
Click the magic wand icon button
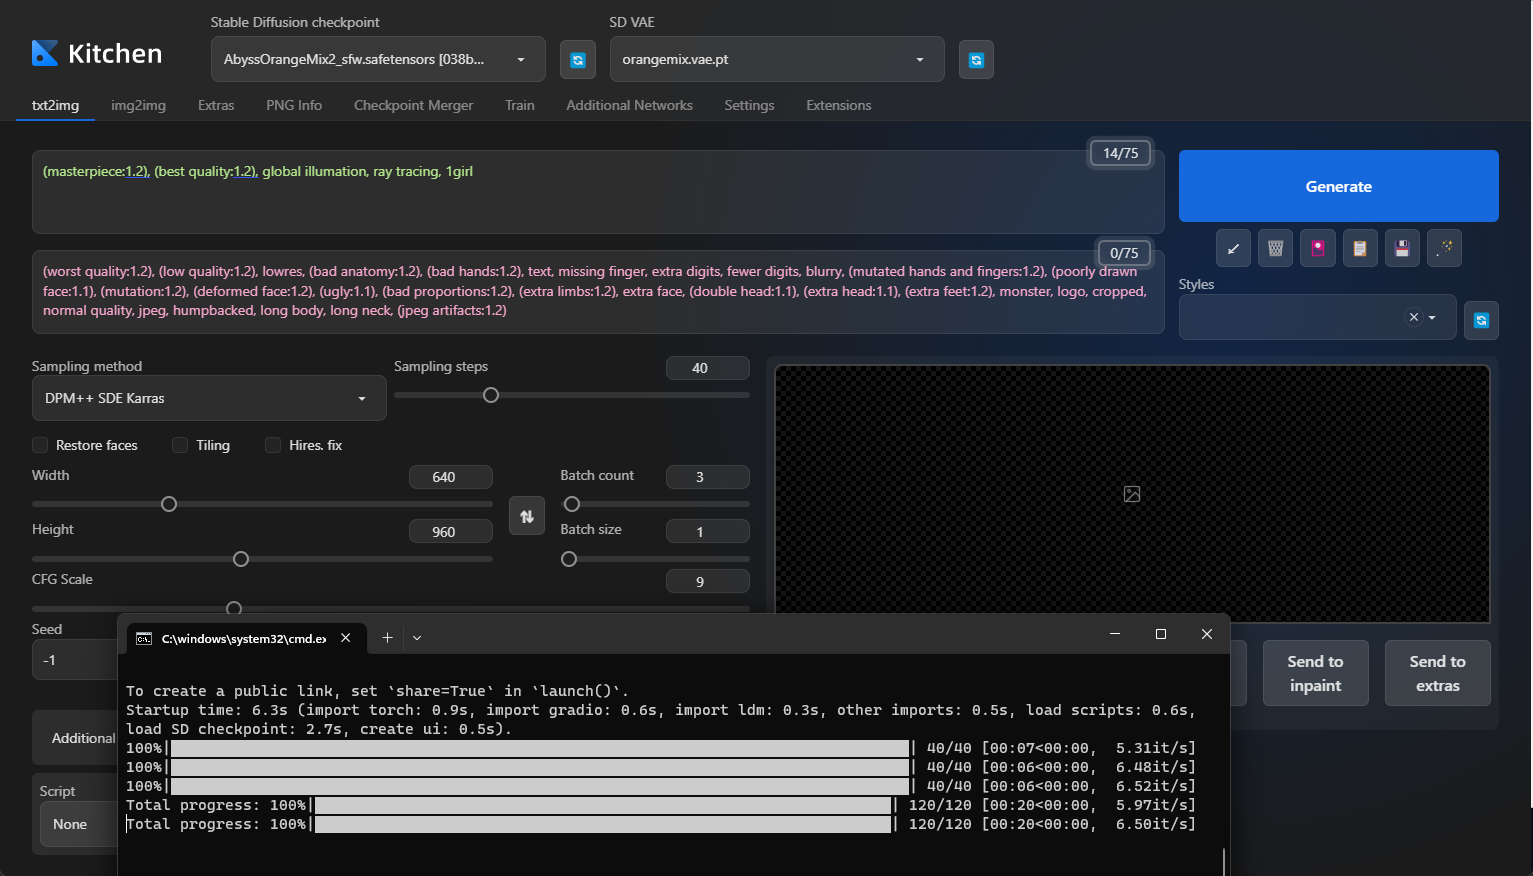tap(1444, 248)
